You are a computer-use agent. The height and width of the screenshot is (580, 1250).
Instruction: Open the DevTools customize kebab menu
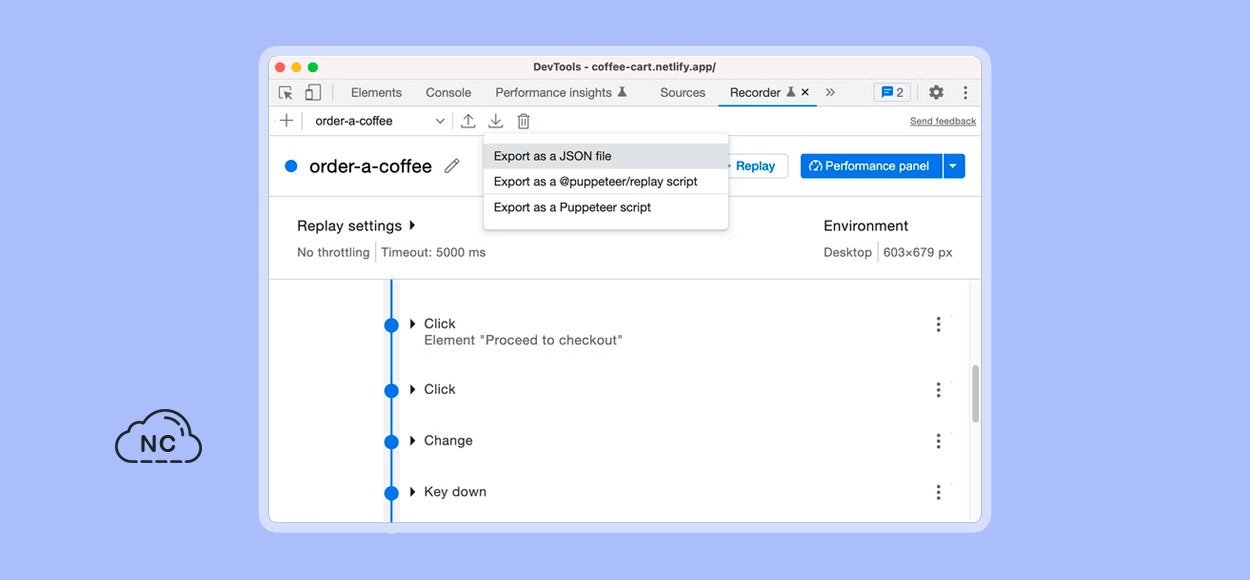[965, 92]
